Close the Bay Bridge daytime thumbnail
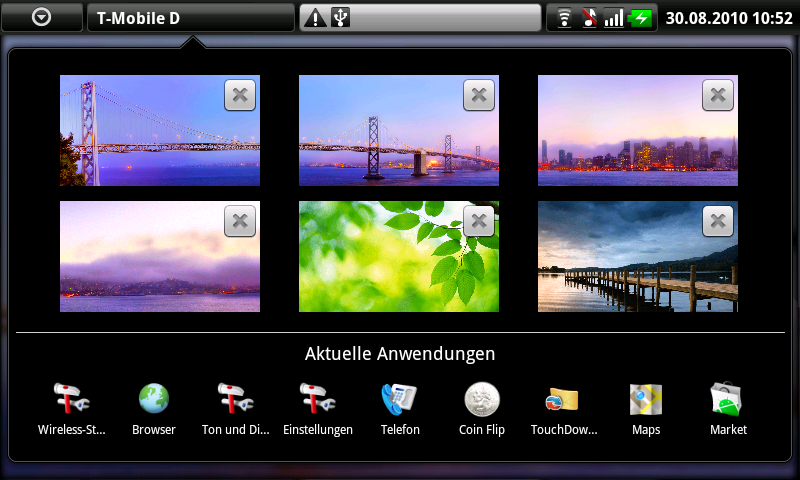 point(240,95)
